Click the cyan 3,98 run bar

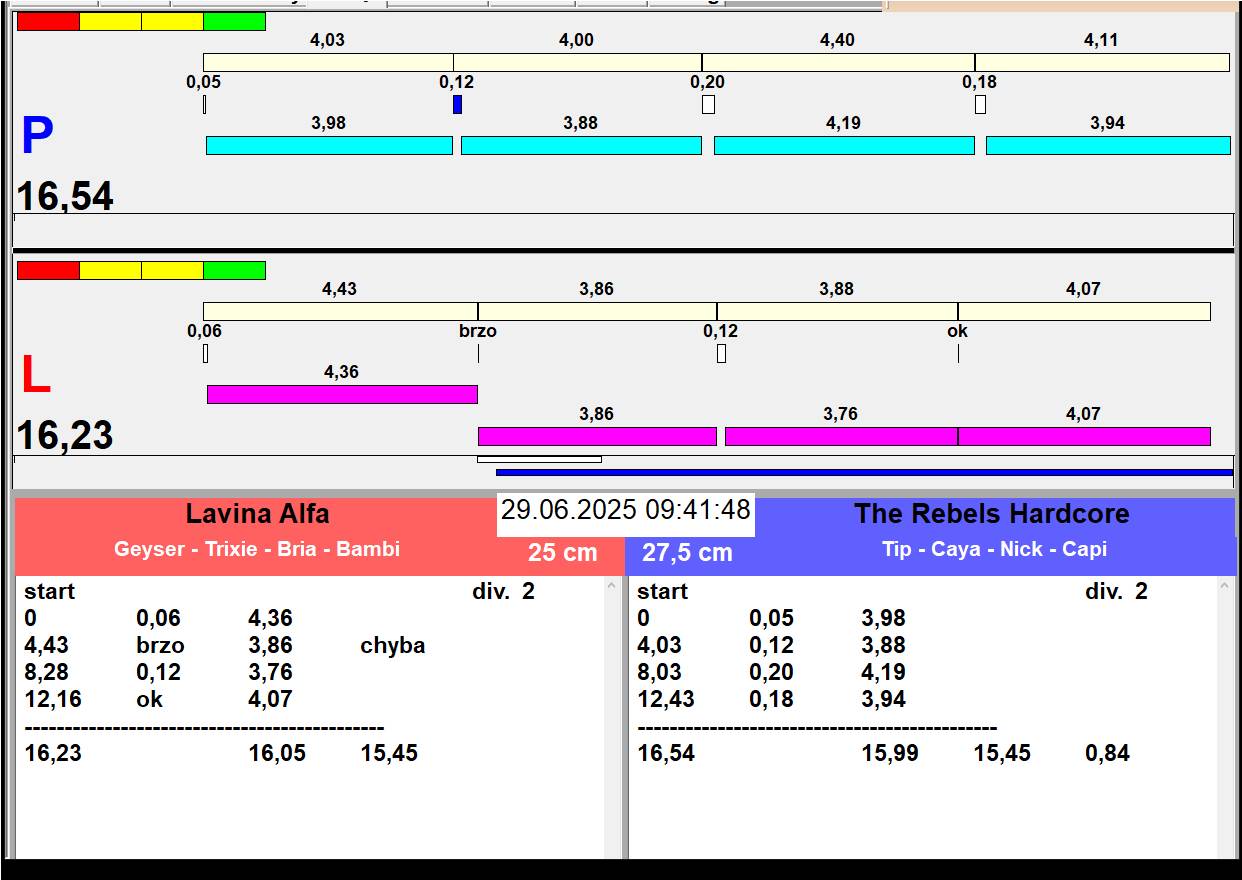point(329,145)
